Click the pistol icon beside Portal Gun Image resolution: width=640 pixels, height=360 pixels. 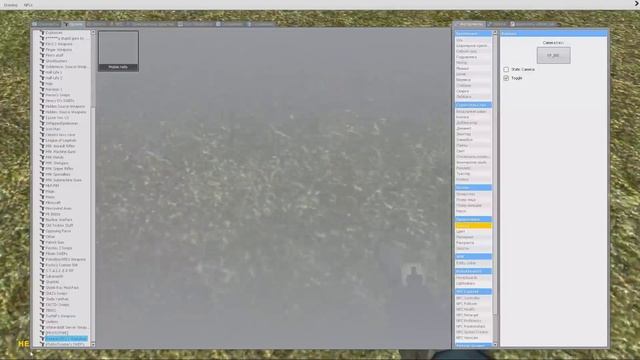[x=42, y=242]
